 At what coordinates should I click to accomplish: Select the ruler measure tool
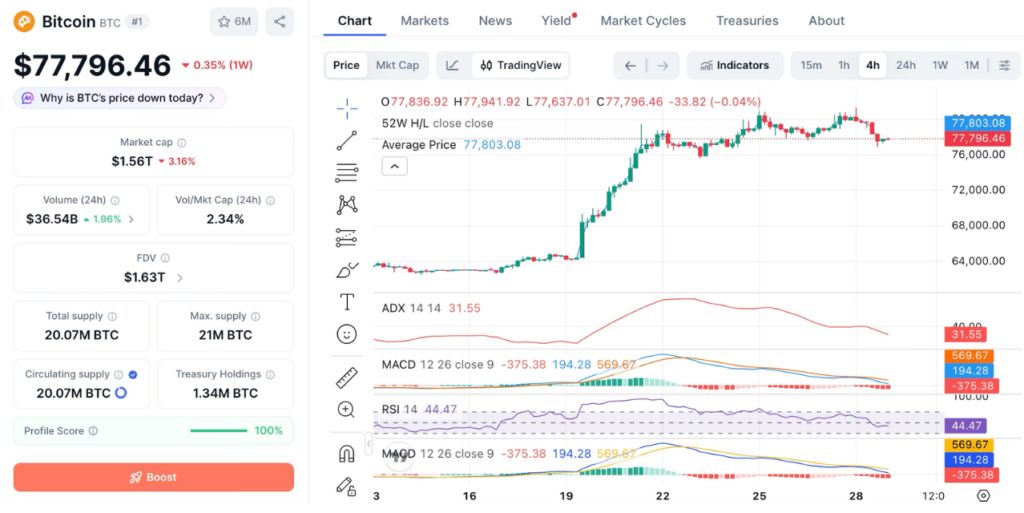pos(347,377)
